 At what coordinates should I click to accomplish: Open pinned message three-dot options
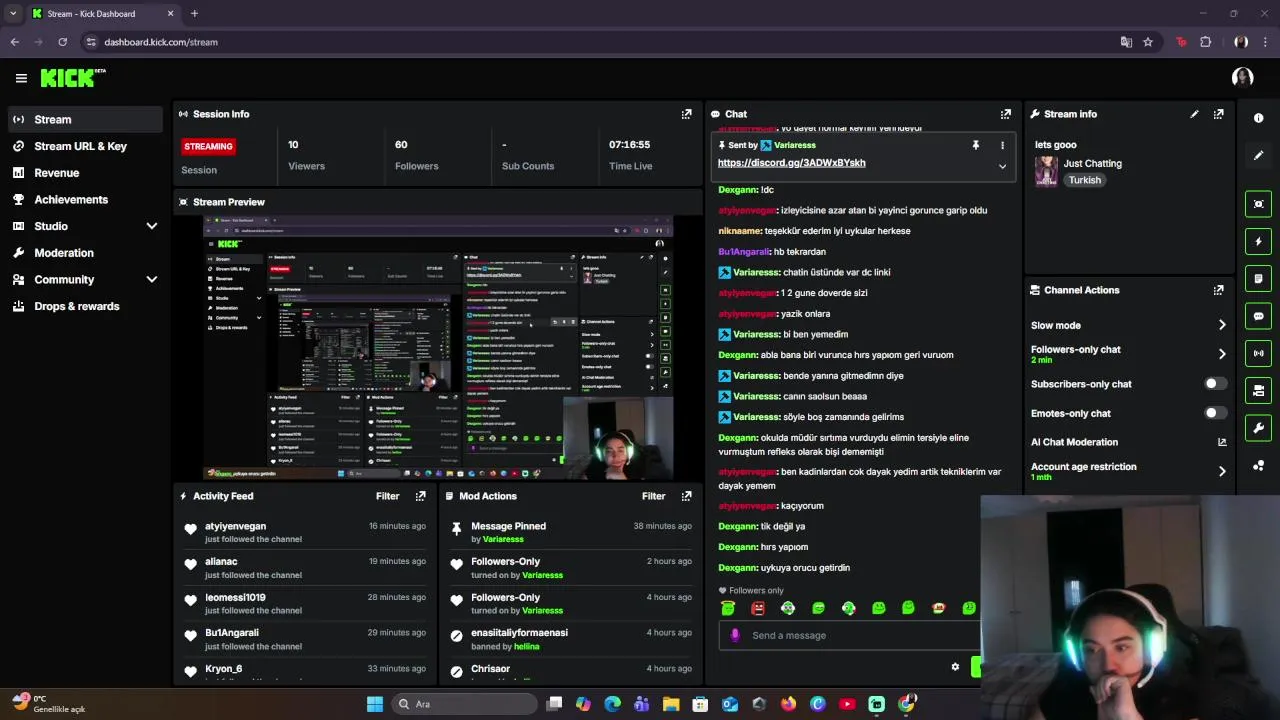(x=1002, y=145)
